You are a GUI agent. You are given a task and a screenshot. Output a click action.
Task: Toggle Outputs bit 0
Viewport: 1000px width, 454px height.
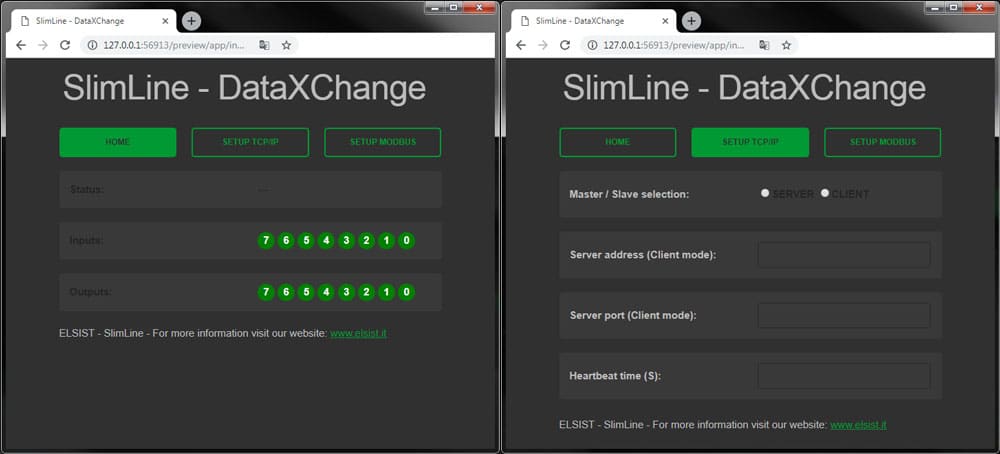pos(406,292)
